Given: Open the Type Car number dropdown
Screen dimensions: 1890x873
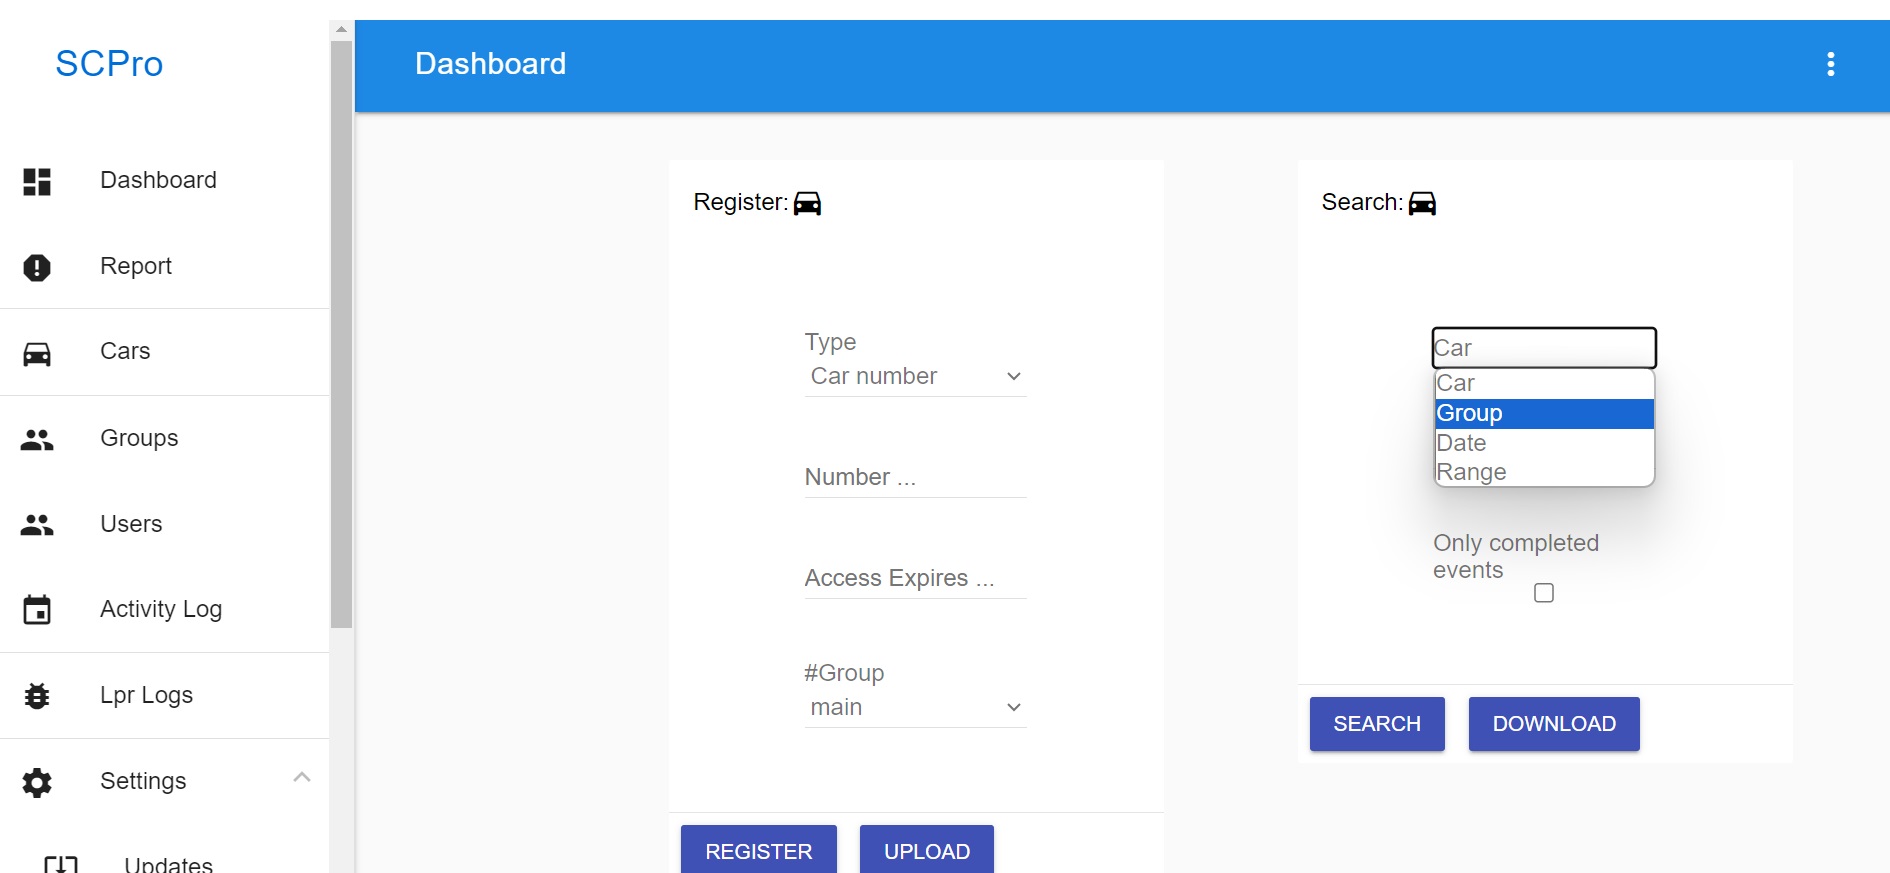Looking at the screenshot, I should [915, 376].
